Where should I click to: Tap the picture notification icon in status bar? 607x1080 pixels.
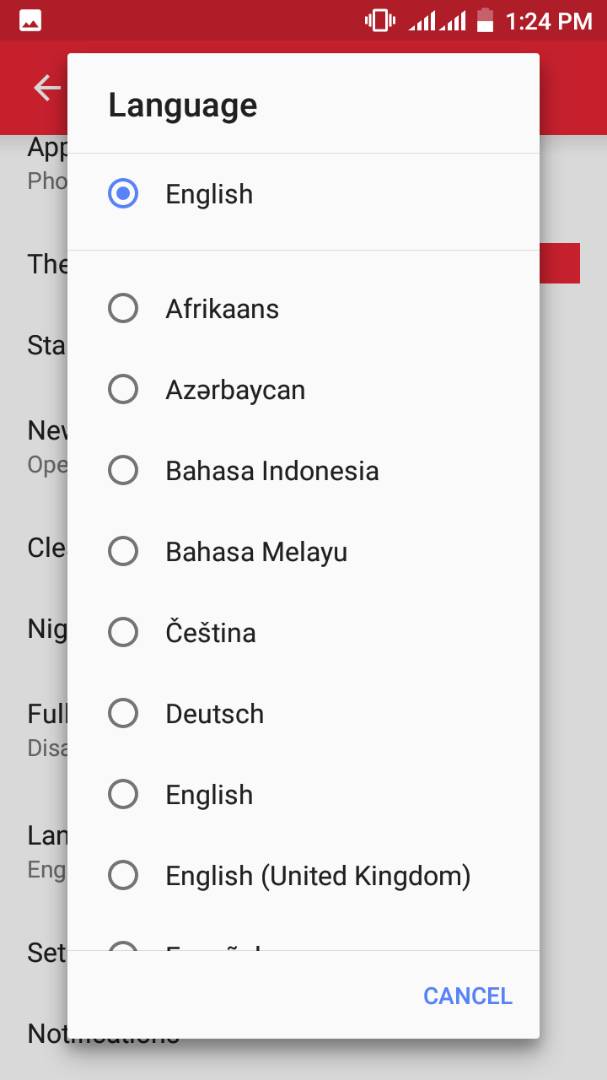coord(30,20)
